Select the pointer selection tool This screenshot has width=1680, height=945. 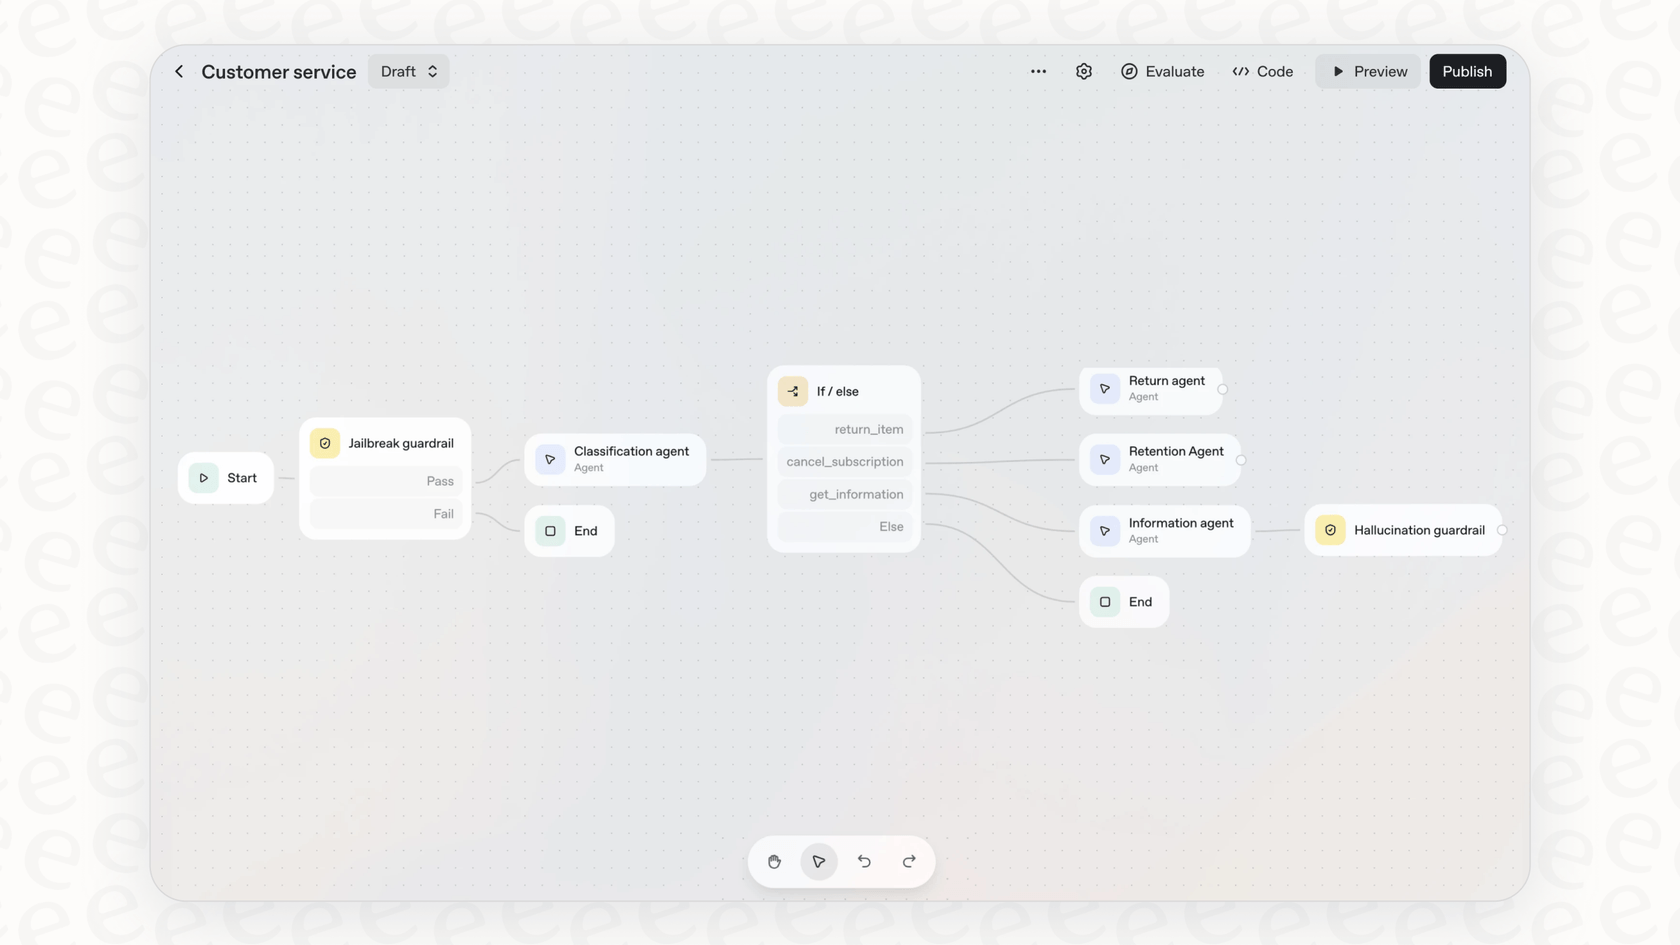coord(819,861)
